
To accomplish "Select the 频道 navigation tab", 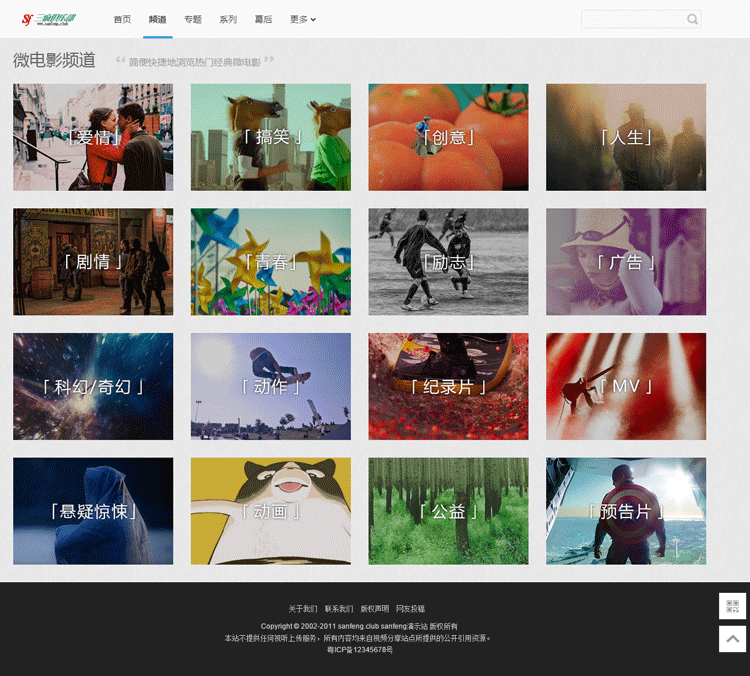I will point(157,19).
